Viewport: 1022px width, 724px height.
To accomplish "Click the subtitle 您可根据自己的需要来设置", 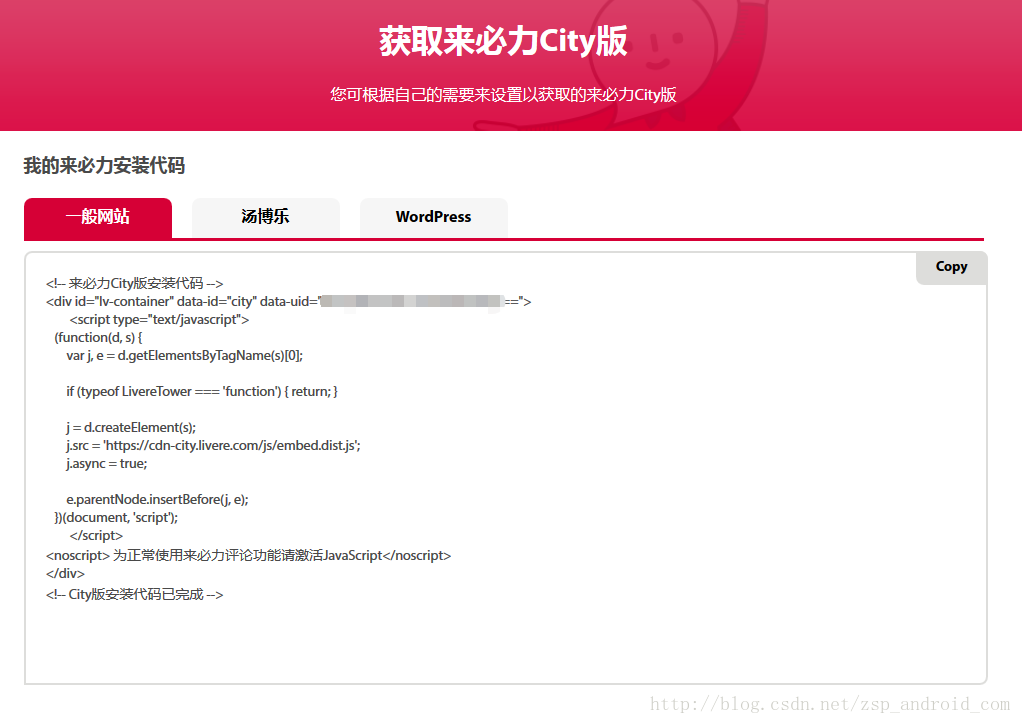I will 503,94.
